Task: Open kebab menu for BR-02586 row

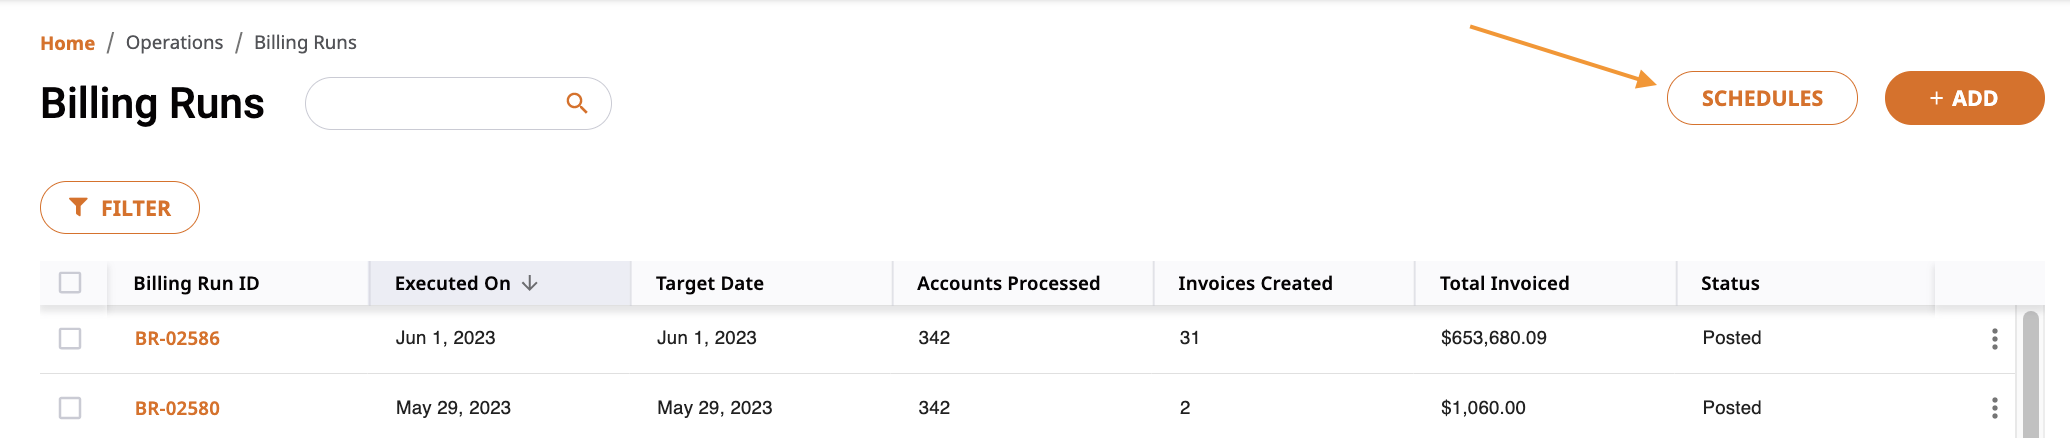Action: click(1994, 339)
